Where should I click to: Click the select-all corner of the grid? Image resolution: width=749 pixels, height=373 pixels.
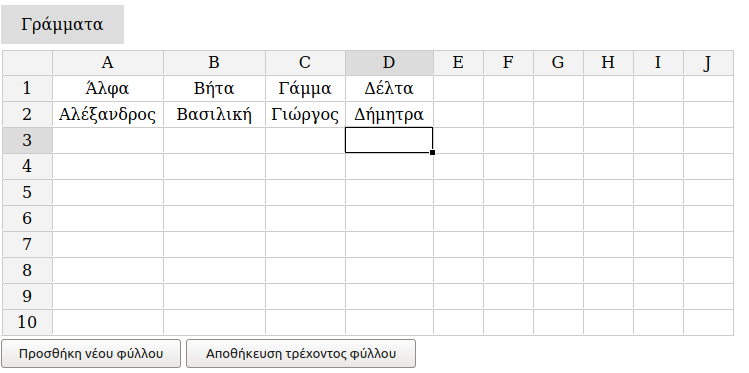[27, 63]
